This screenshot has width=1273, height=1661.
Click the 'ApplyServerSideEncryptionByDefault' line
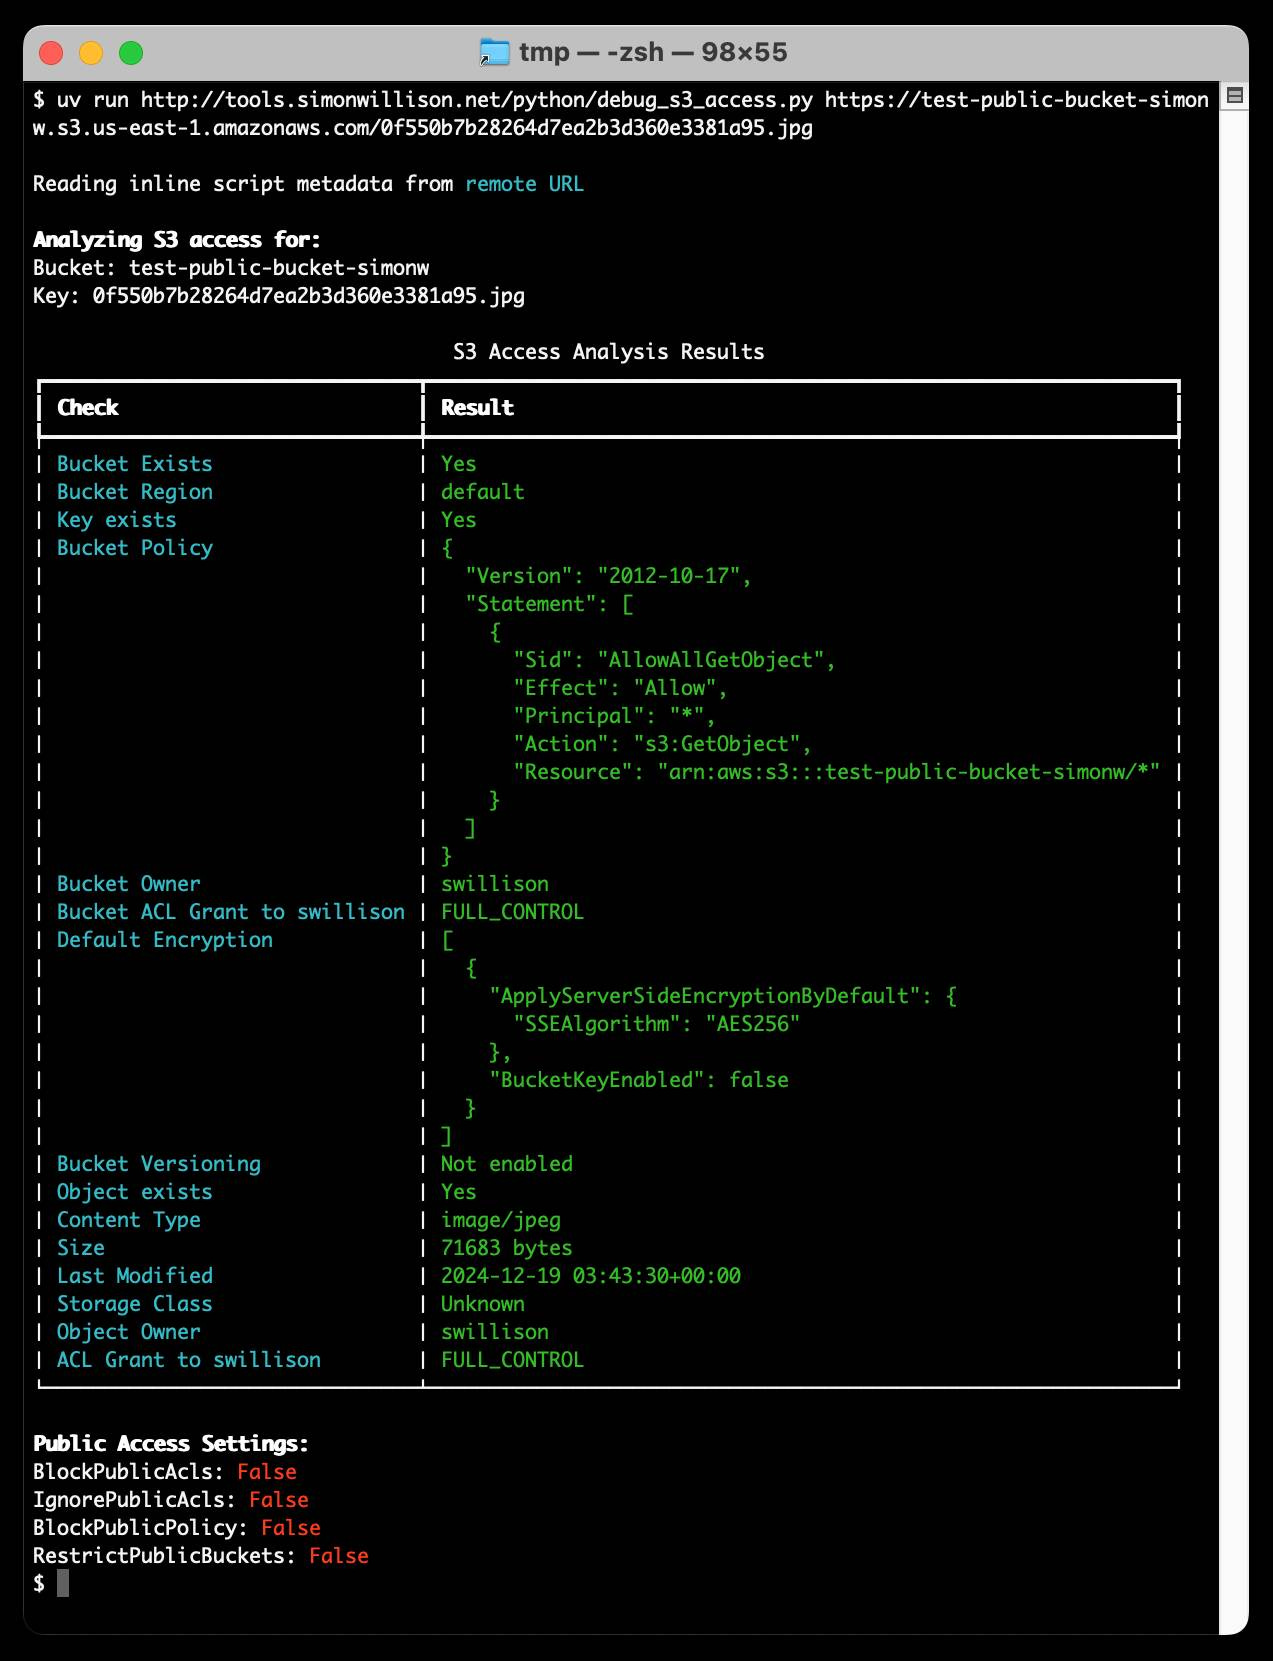point(722,996)
